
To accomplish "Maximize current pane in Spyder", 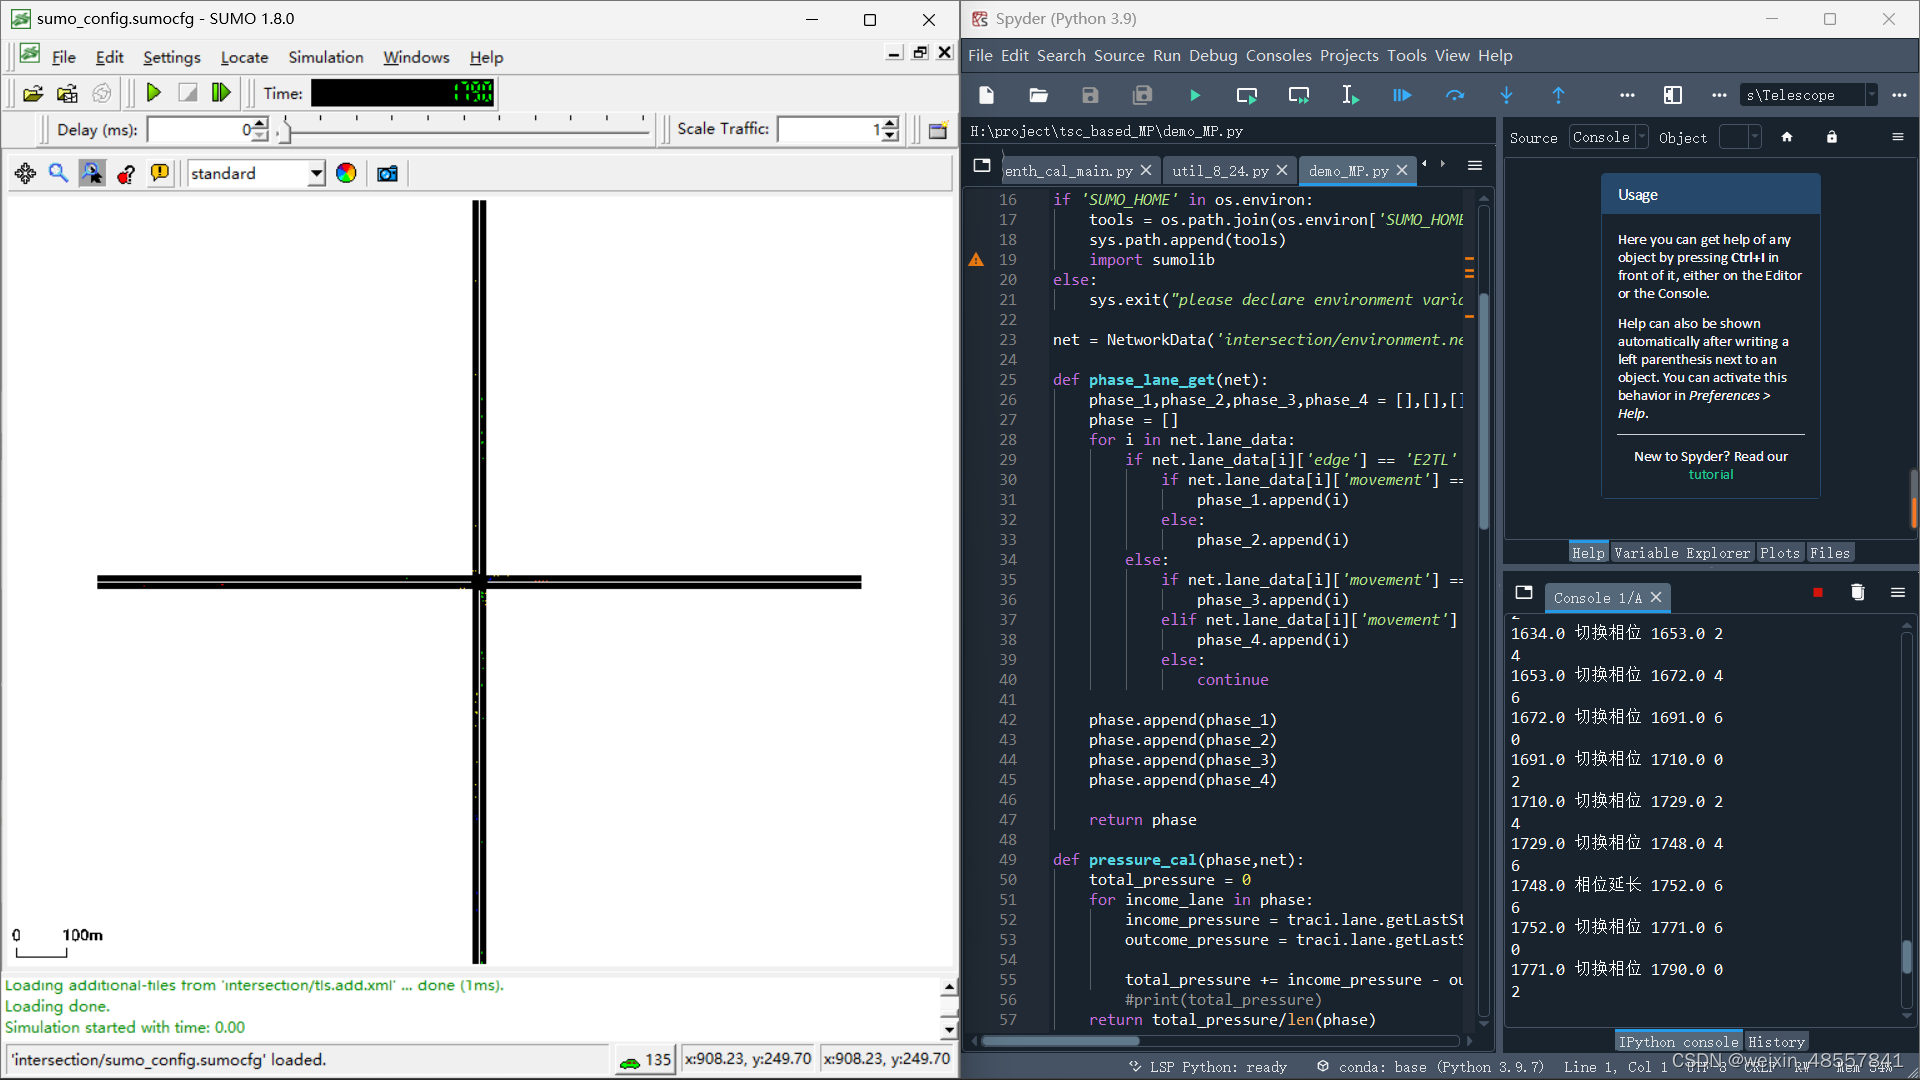I will (x=1673, y=95).
